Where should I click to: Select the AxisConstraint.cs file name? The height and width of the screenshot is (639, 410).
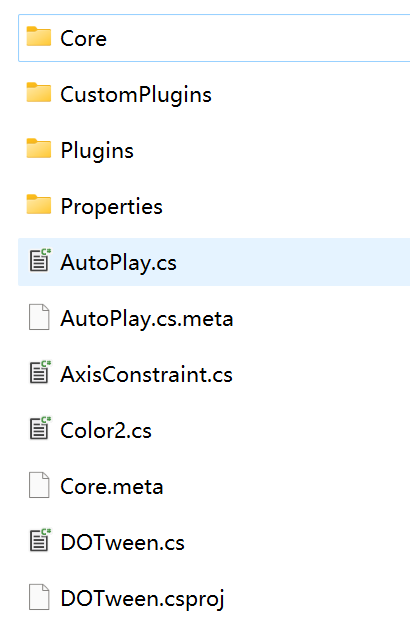pos(146,375)
